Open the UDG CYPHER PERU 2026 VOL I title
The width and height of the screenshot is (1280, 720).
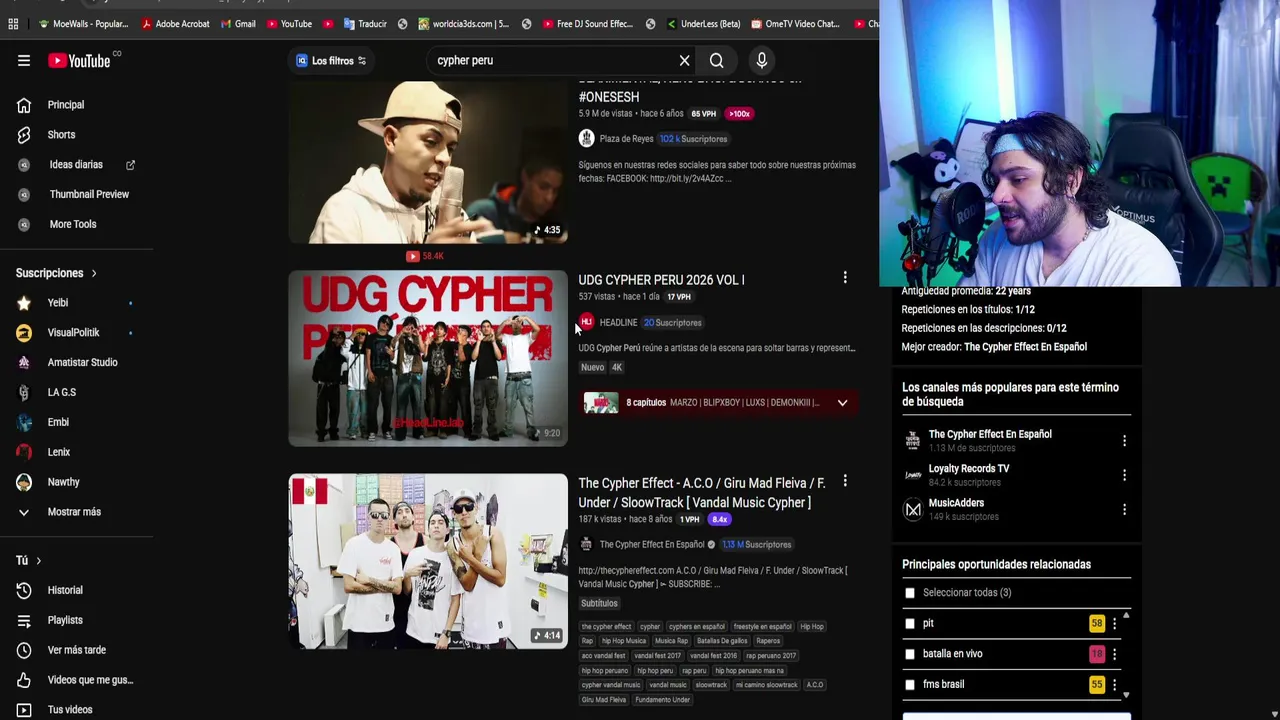pos(661,280)
